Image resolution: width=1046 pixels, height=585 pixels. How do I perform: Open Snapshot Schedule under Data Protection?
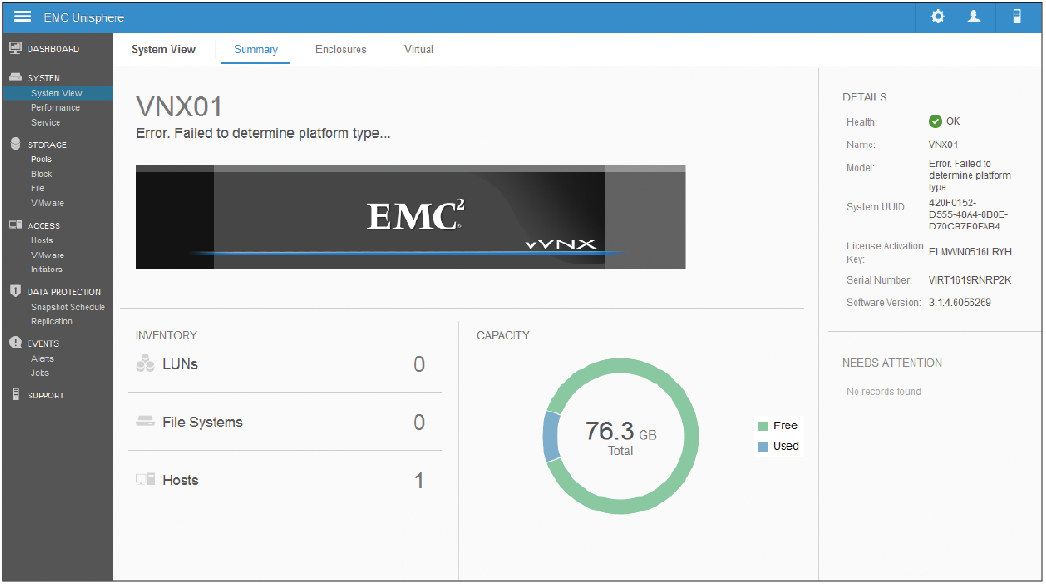[x=68, y=307]
